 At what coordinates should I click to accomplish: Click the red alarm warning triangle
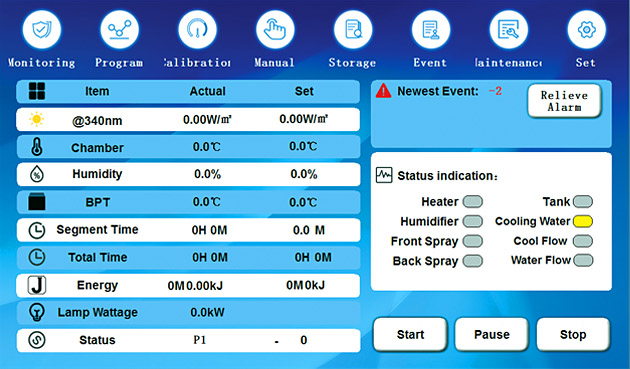(383, 91)
